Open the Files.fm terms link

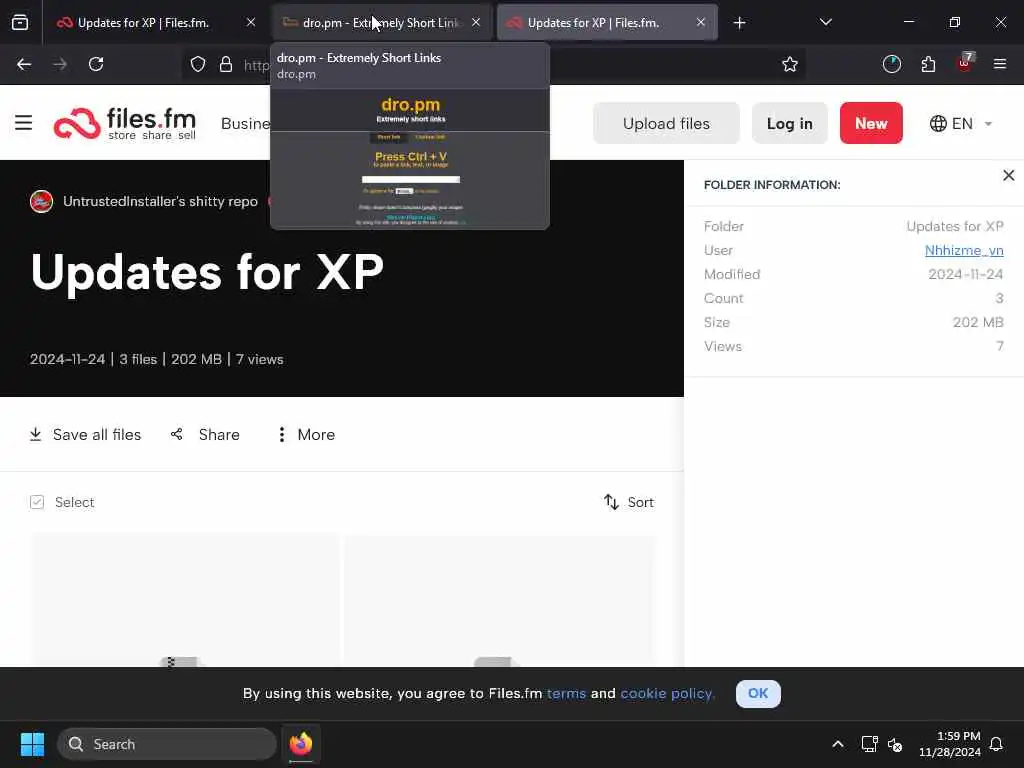pyautogui.click(x=566, y=694)
